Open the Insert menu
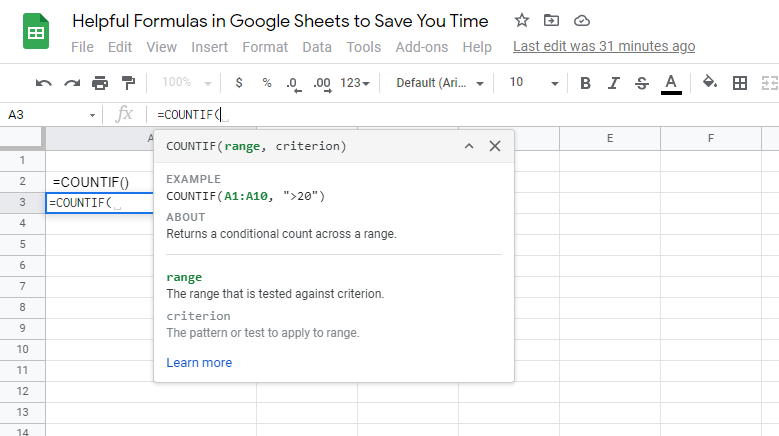 [x=209, y=47]
